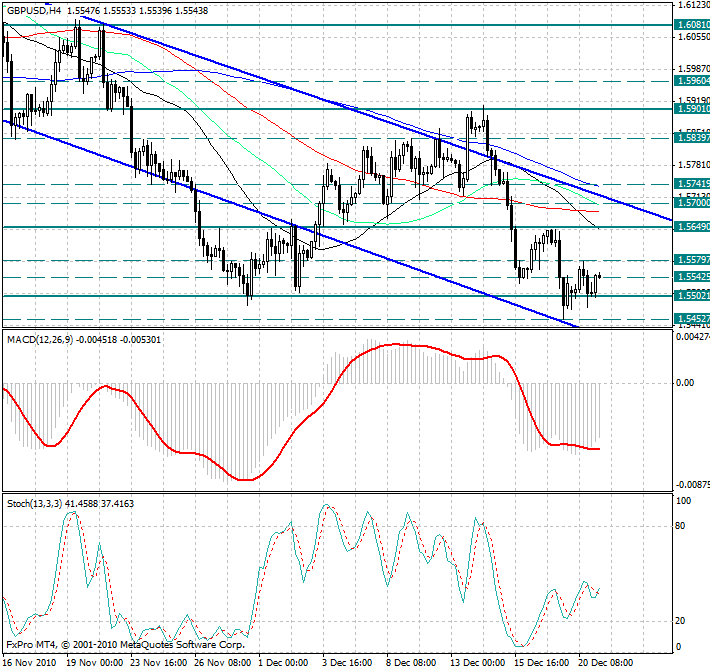Screen dimensions: 710x670
Task: Click the 16 Nov 2010 date label
Action: click(29, 663)
